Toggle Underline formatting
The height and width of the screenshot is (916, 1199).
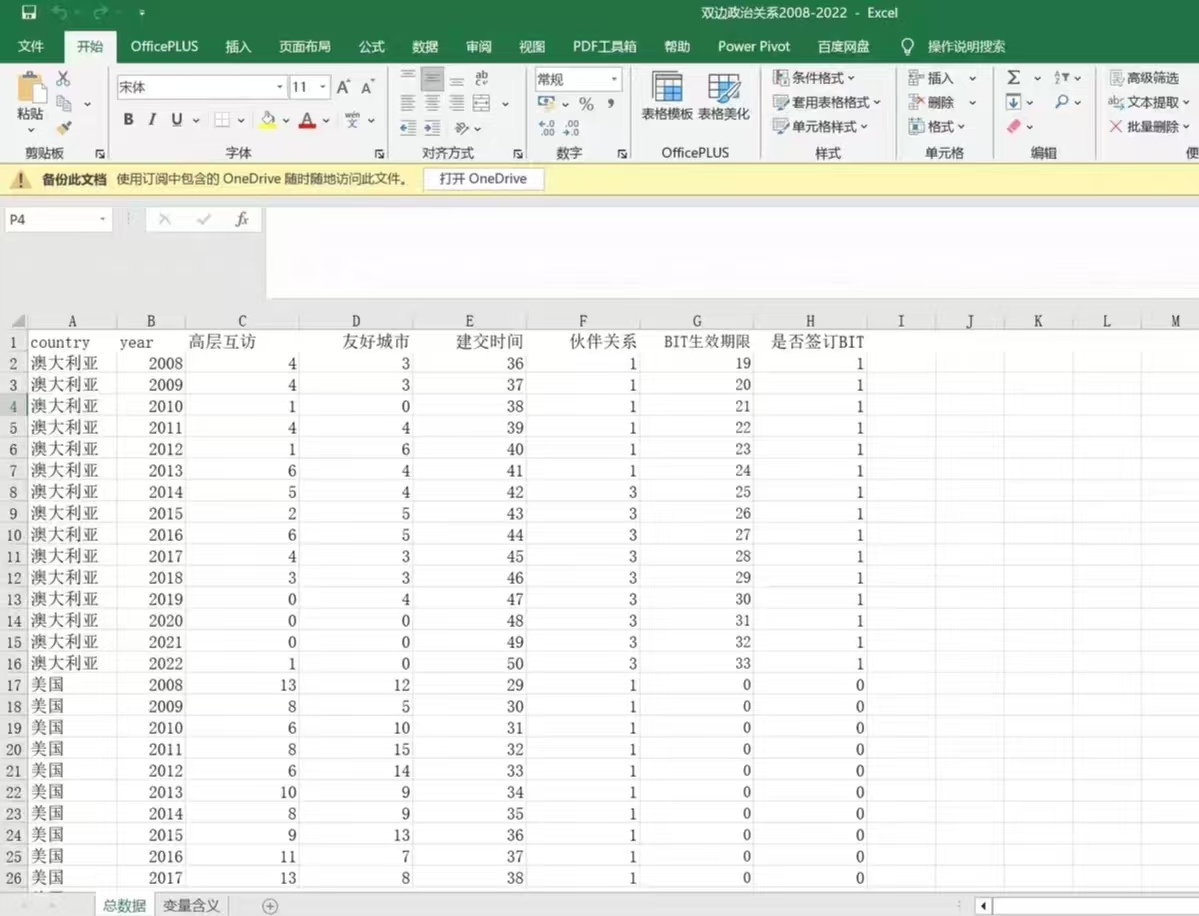[x=177, y=119]
